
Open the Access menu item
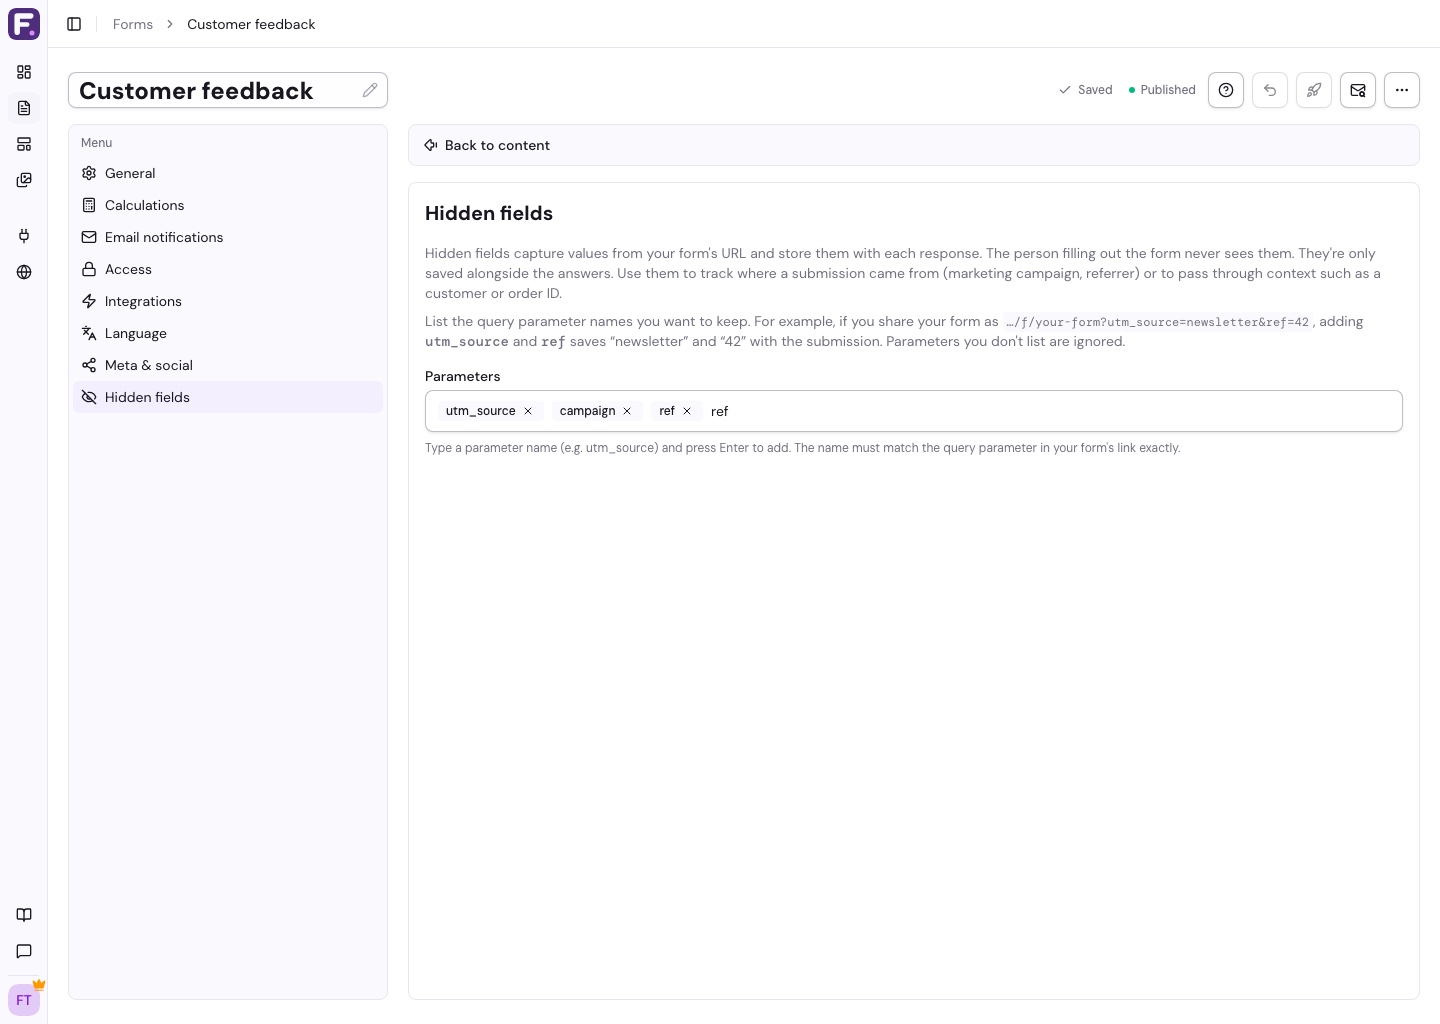coord(228,269)
